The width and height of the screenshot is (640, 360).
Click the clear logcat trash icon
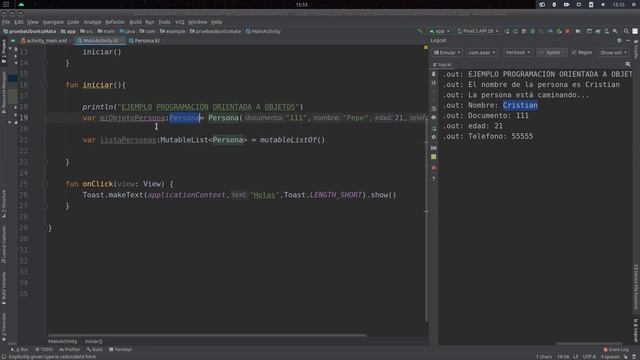pos(433,74)
